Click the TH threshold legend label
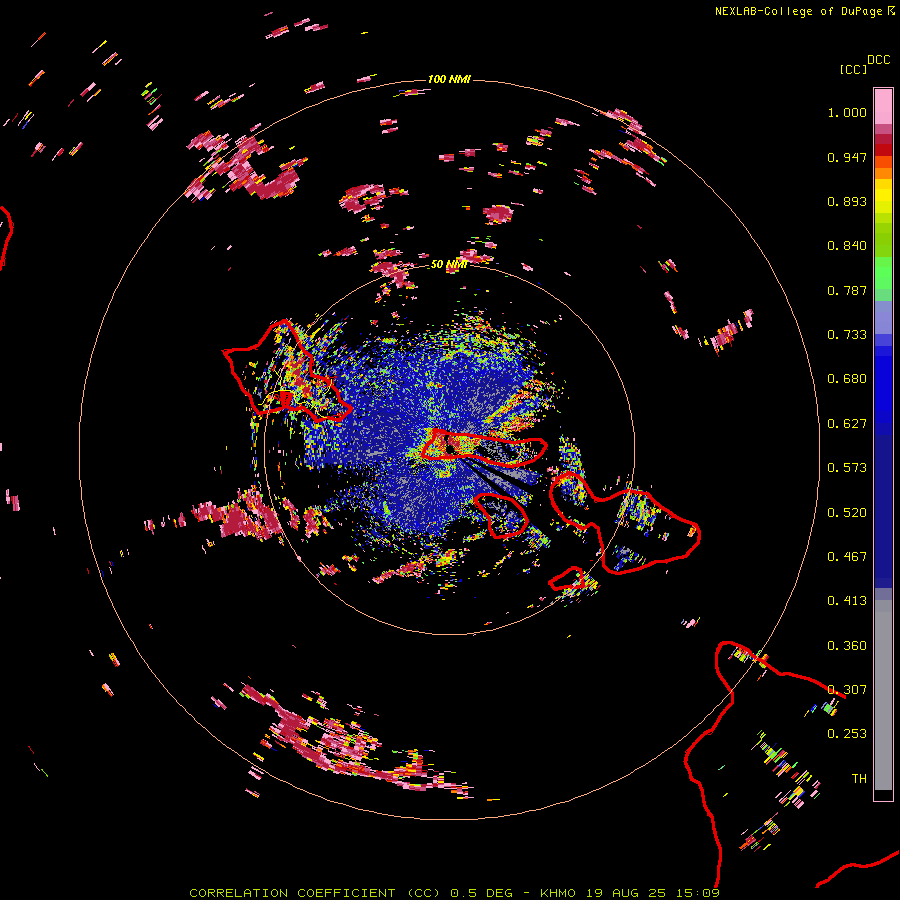 click(x=859, y=779)
